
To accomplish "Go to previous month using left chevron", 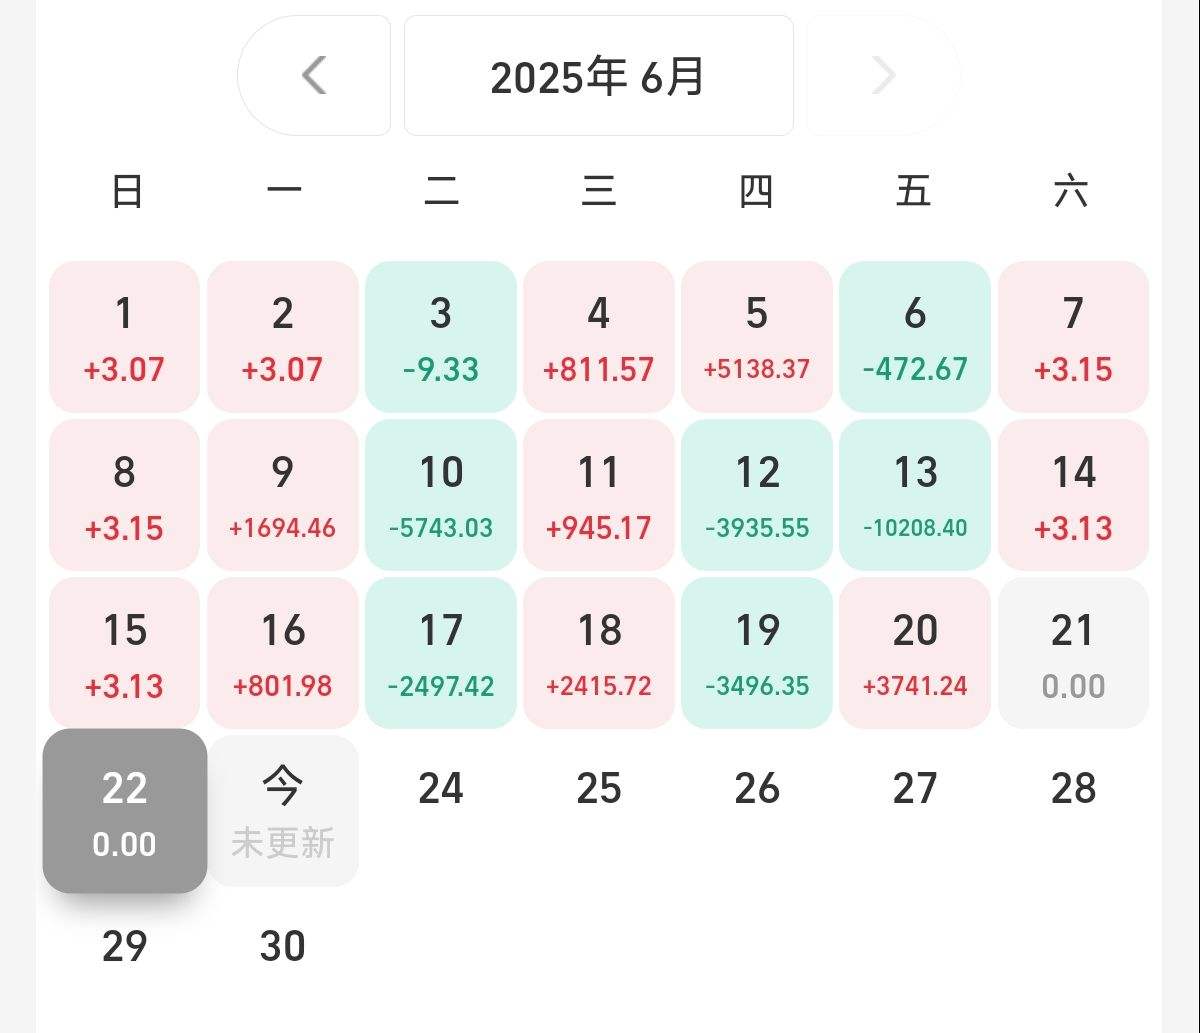I will click(x=314, y=75).
